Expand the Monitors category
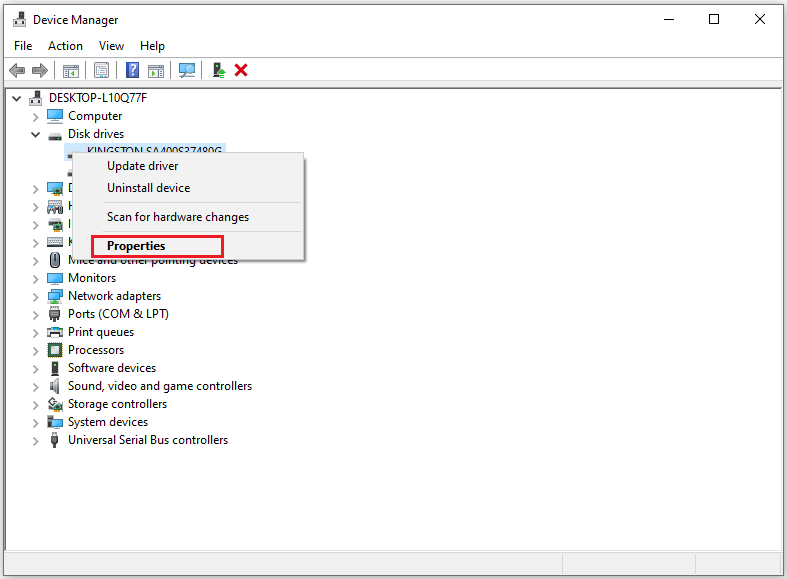Screen dimensions: 787x579 click(35, 278)
